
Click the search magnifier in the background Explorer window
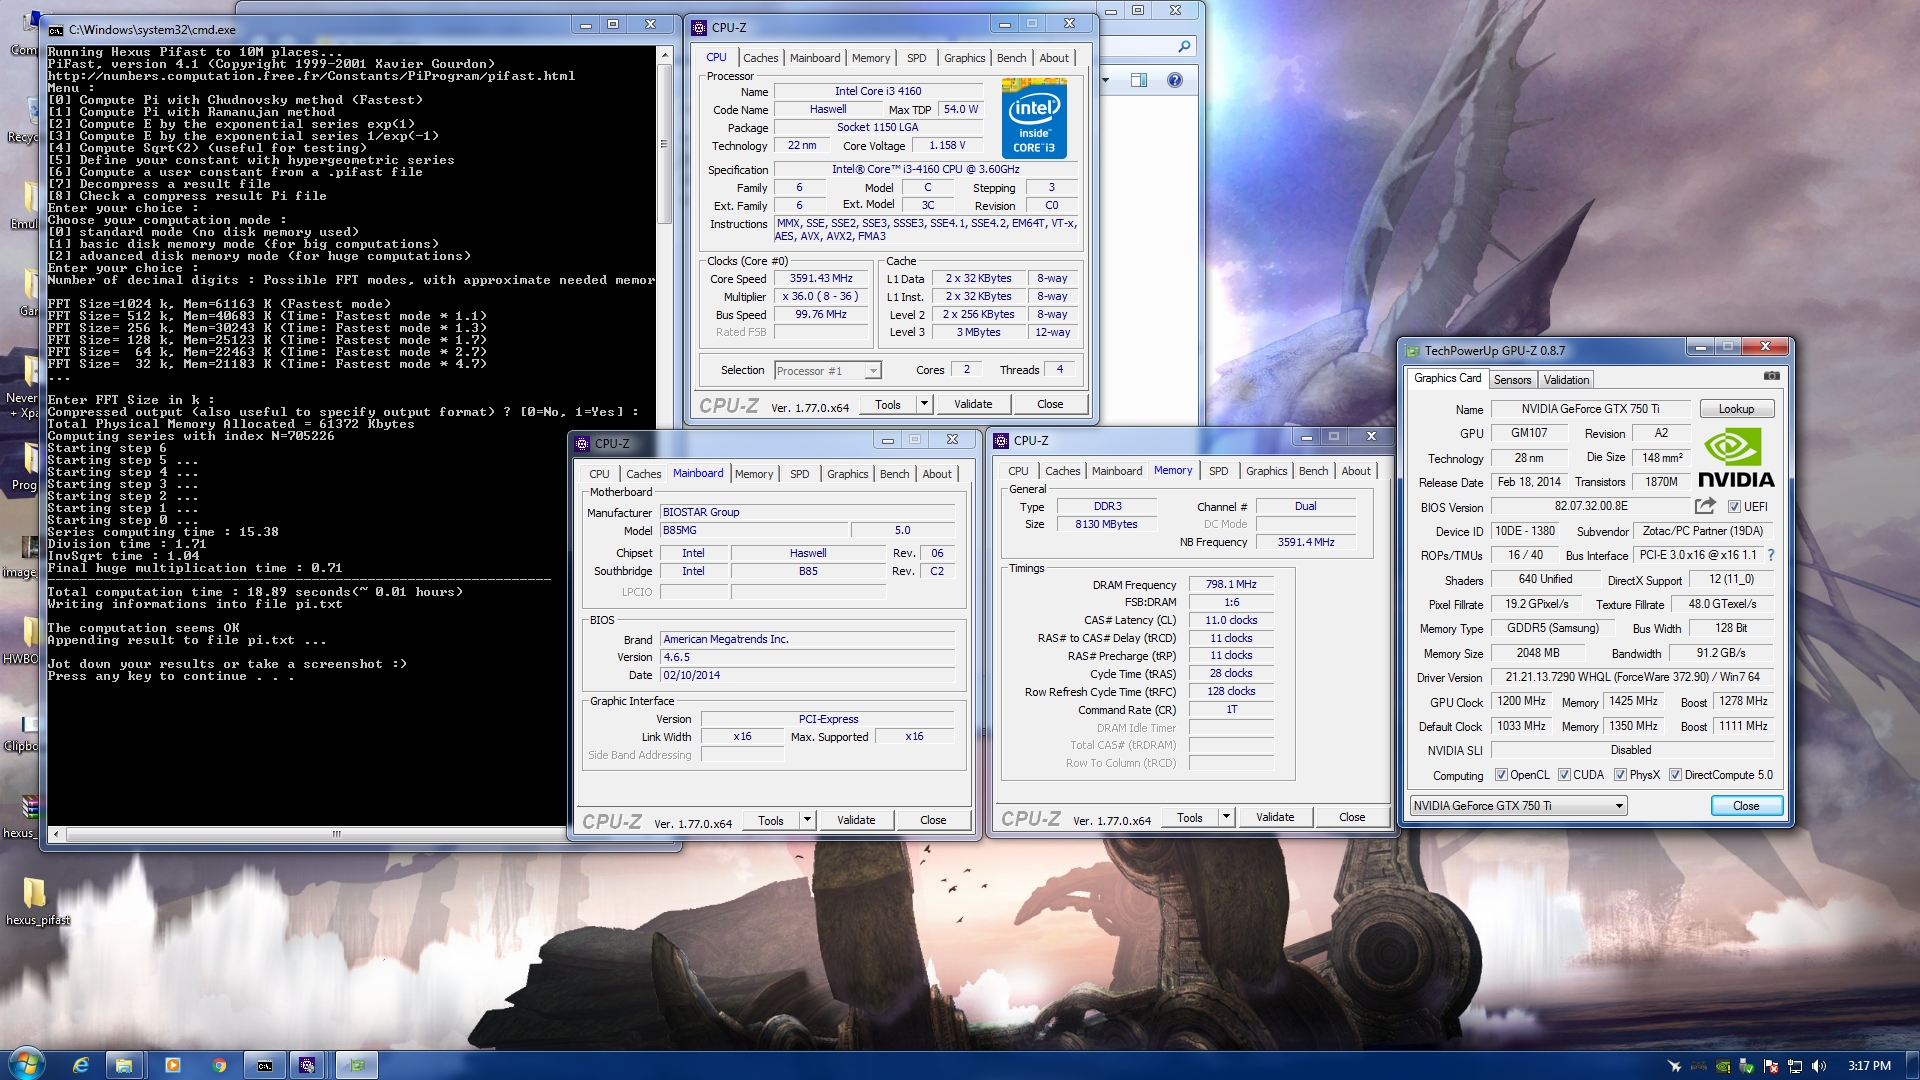pos(1184,46)
